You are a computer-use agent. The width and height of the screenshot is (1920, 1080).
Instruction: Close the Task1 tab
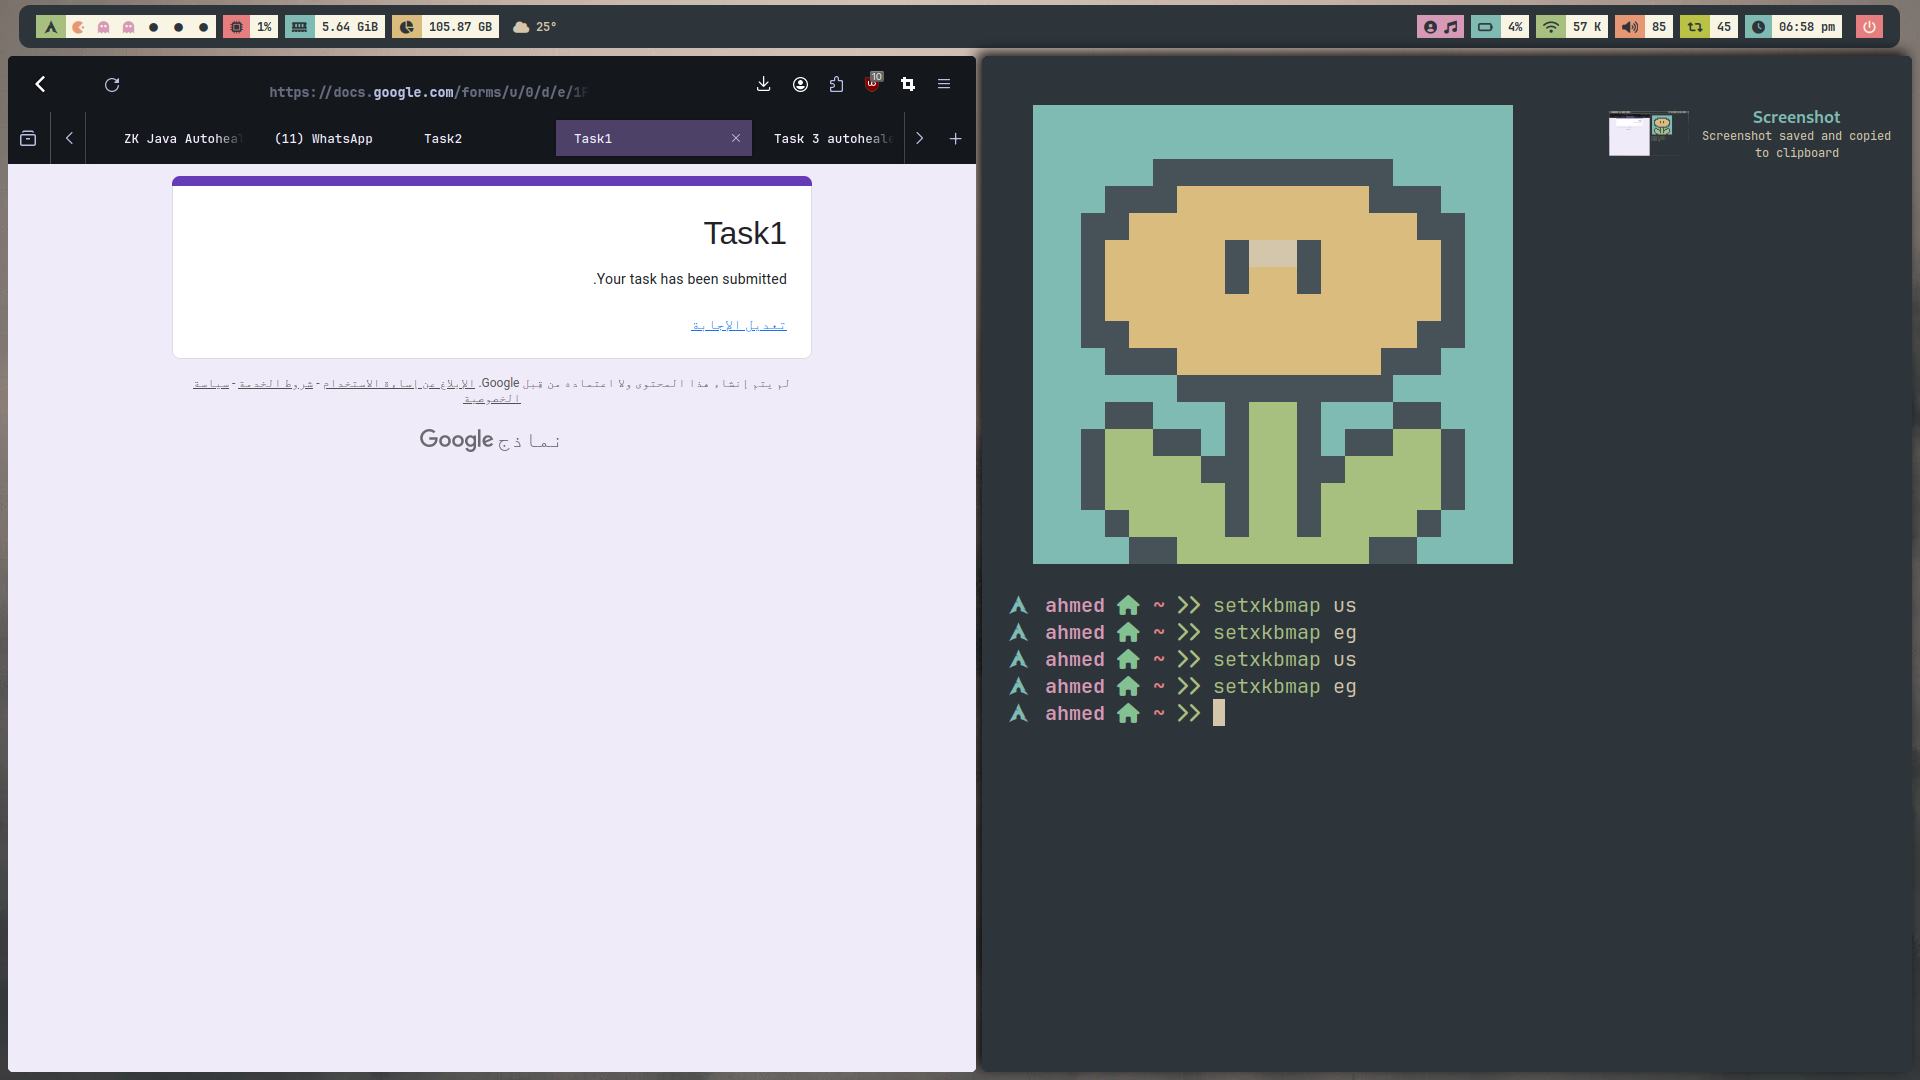point(736,139)
